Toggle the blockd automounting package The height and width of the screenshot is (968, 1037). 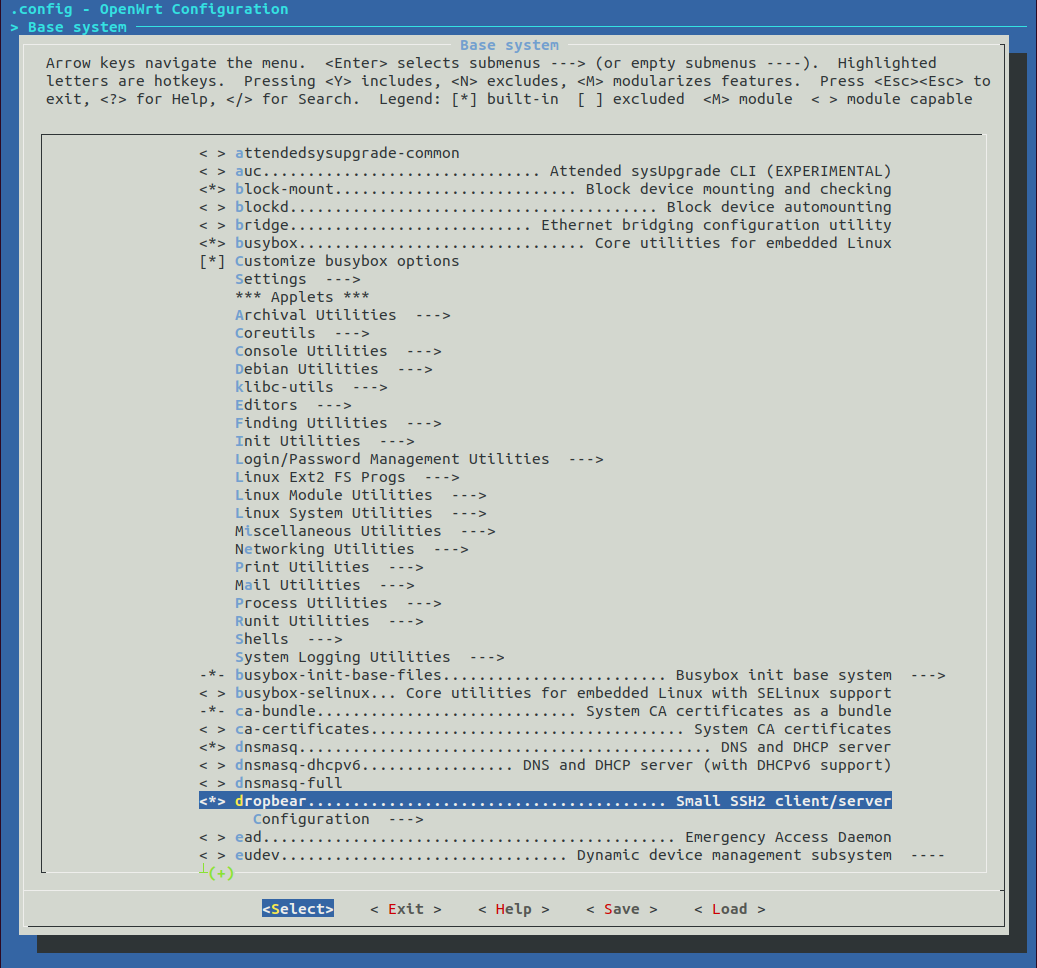pos(545,207)
